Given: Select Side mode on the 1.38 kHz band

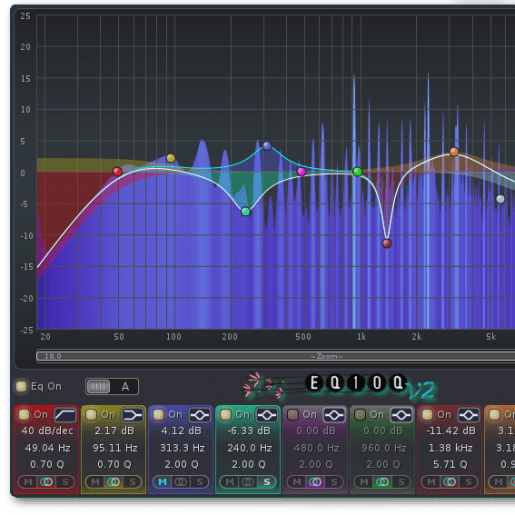Looking at the screenshot, I should 468,482.
